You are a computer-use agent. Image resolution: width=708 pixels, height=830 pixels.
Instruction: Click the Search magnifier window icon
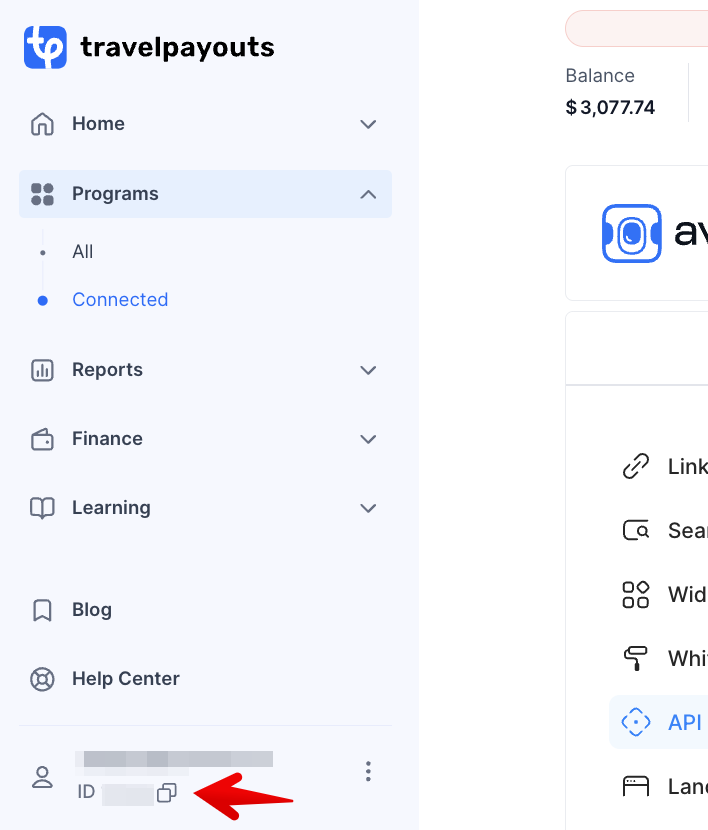pyautogui.click(x=636, y=530)
